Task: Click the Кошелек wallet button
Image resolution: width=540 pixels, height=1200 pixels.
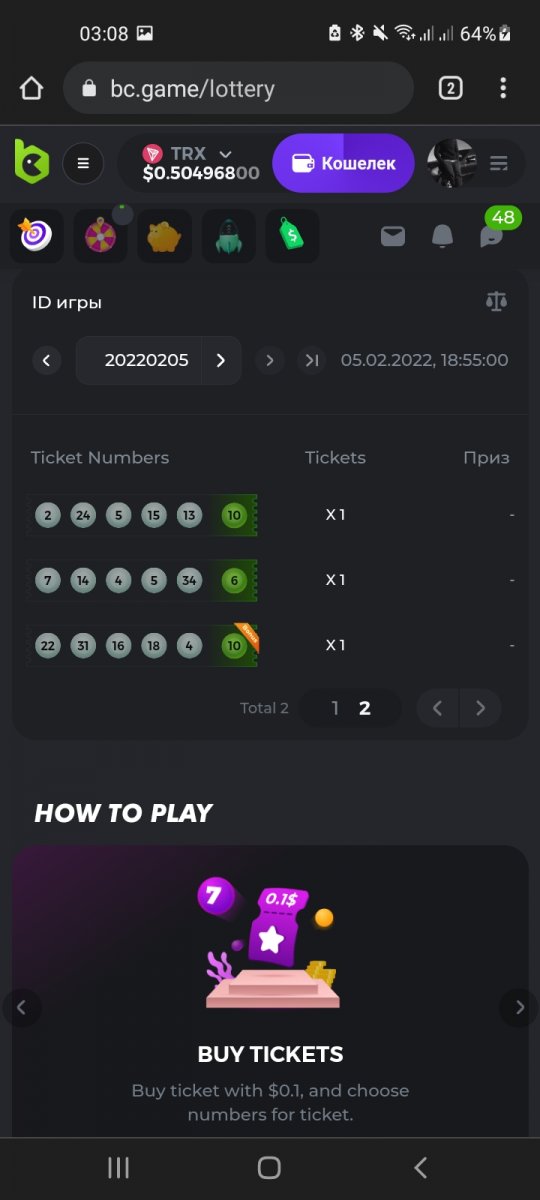Action: click(x=343, y=163)
